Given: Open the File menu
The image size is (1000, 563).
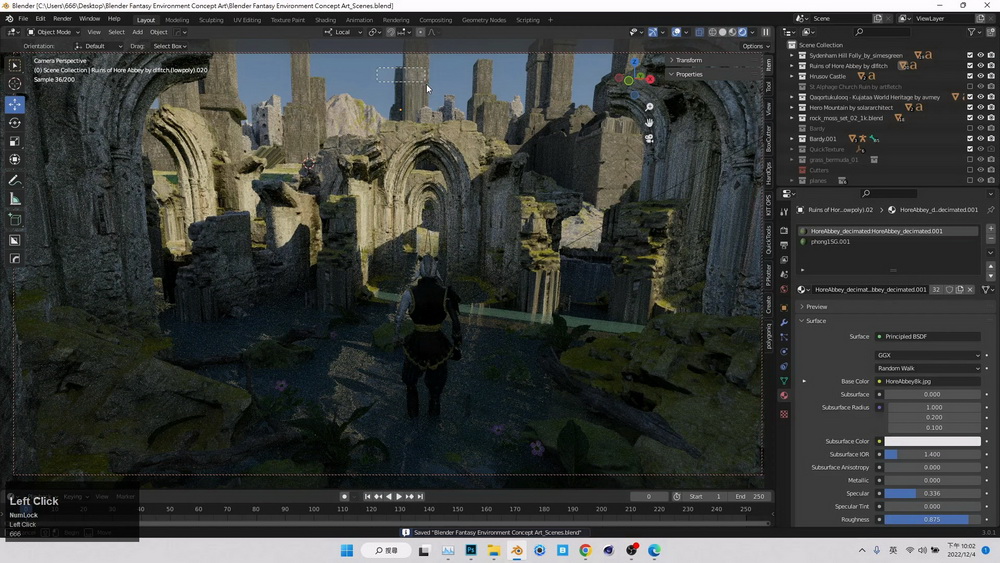Looking at the screenshot, I should click(x=23, y=18).
